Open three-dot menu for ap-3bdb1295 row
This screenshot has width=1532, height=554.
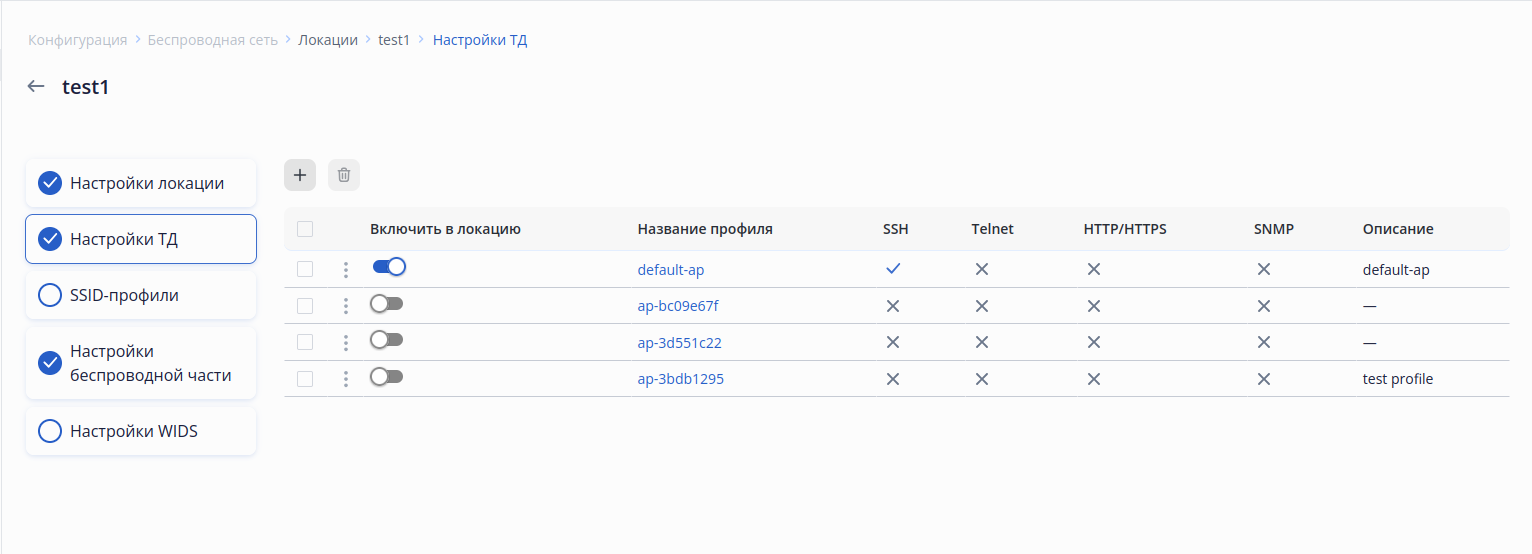(346, 379)
